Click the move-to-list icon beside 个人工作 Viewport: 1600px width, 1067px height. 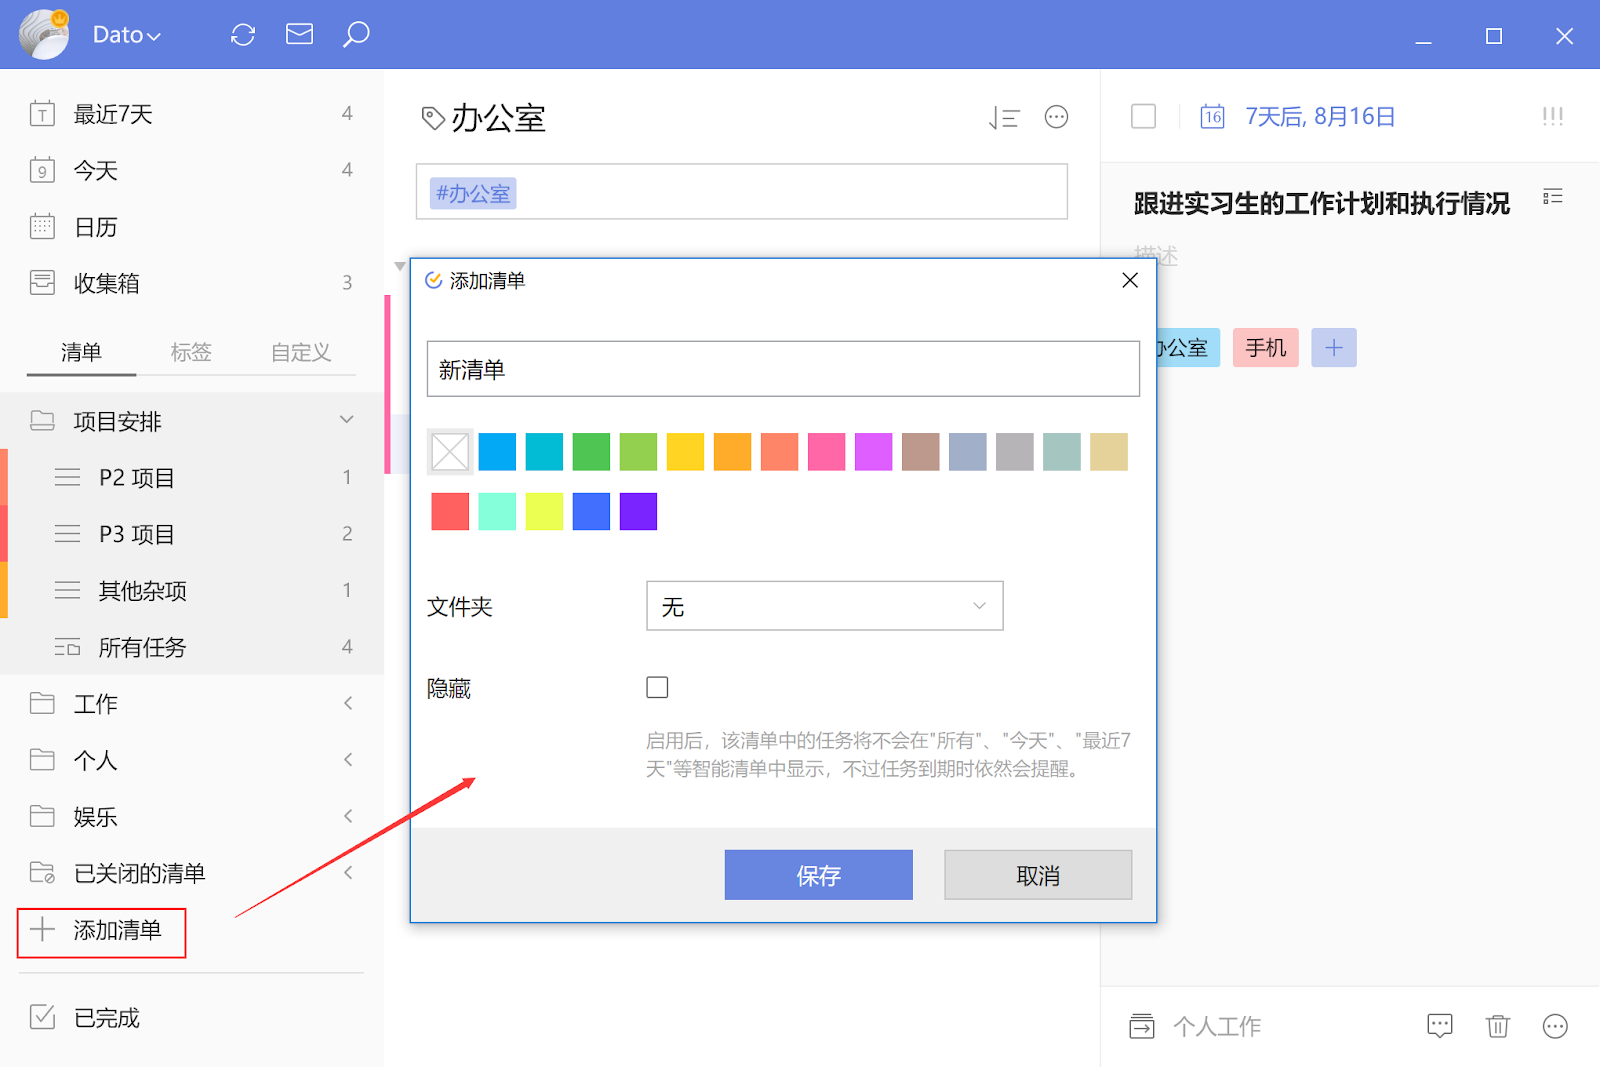[x=1142, y=1026]
